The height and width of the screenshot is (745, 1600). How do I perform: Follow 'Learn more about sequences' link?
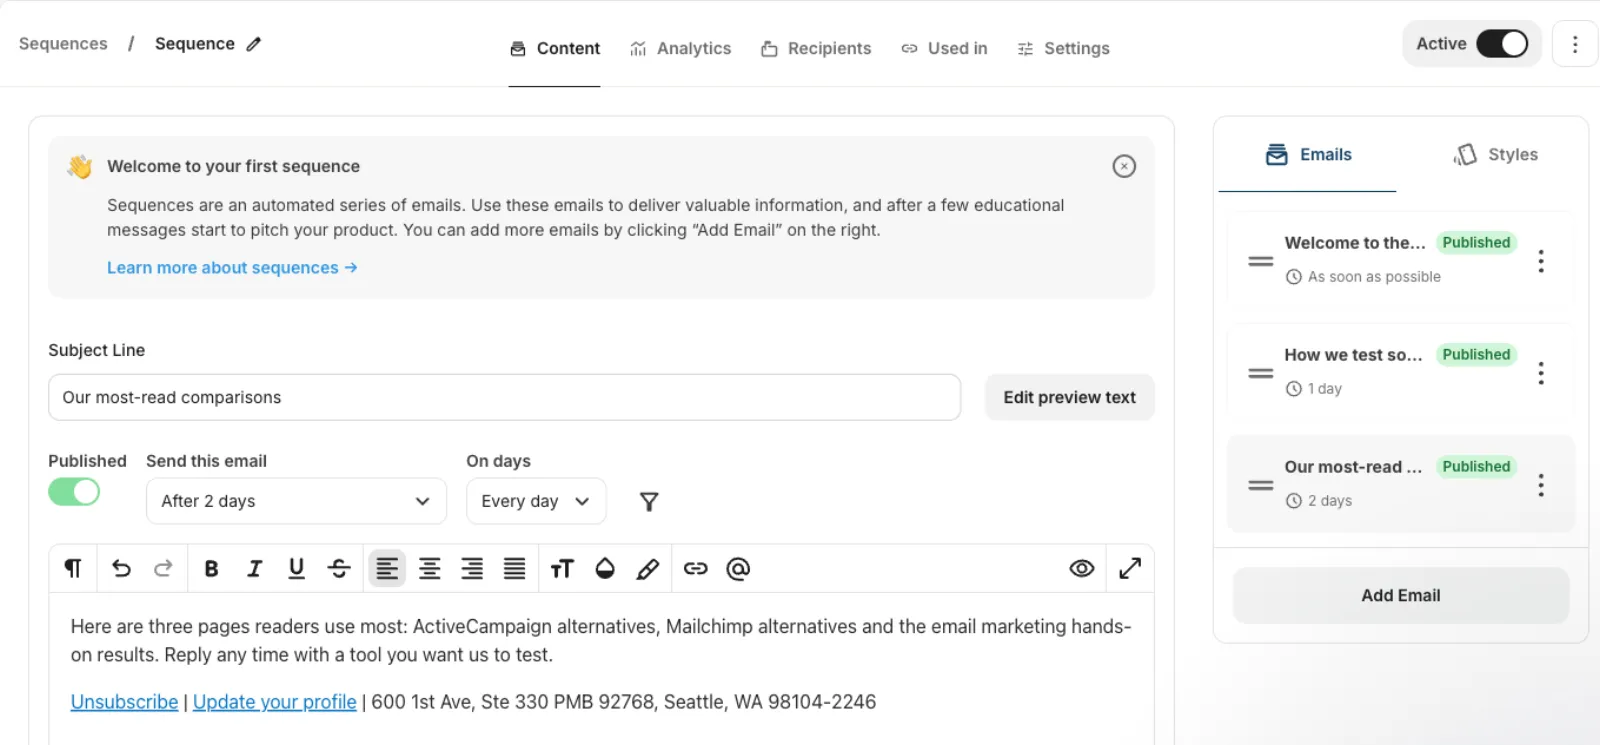point(232,268)
